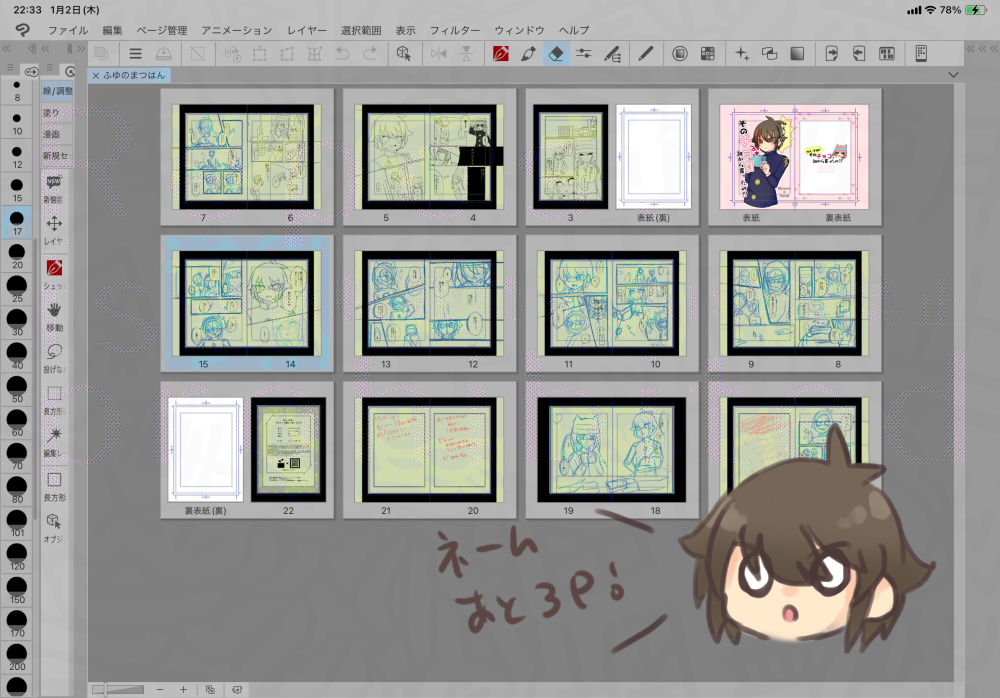Open the canvas tab list chevron dropdown

coord(951,75)
